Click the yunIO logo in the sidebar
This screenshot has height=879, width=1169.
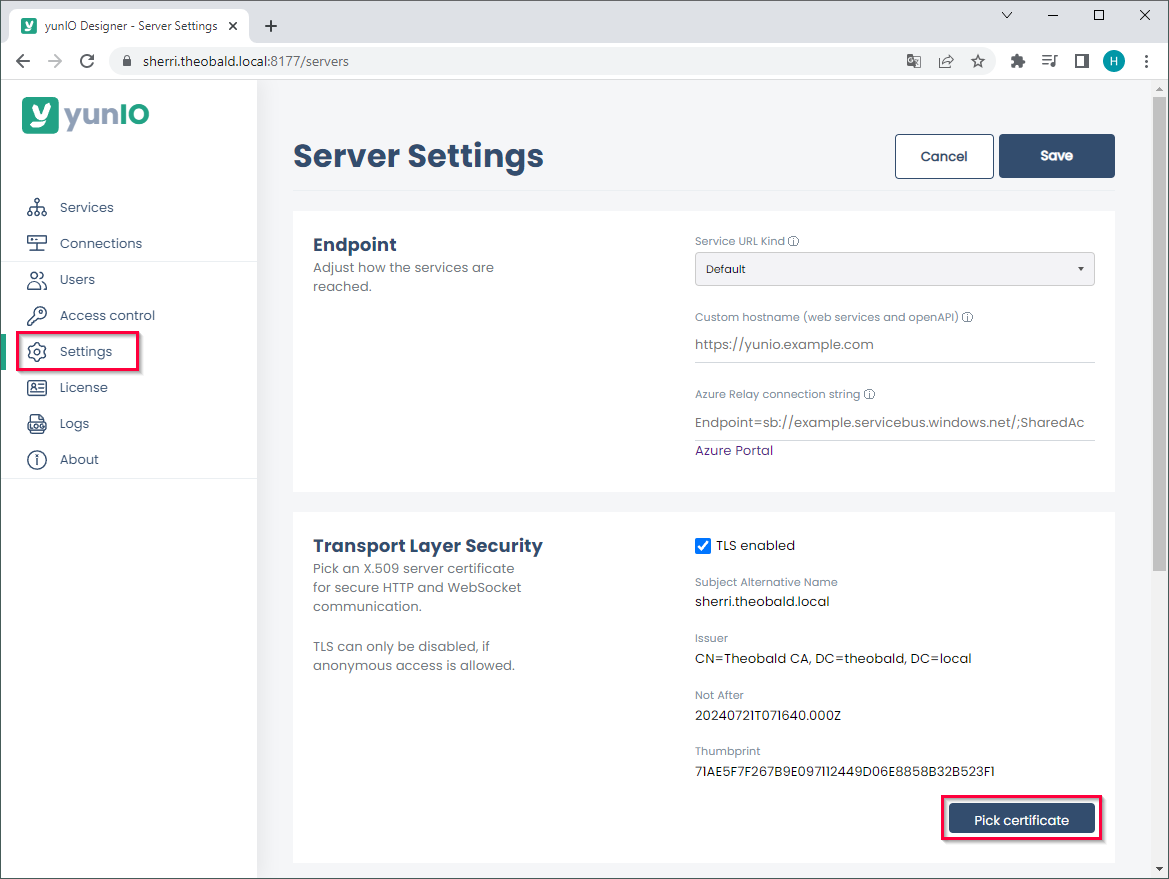pyautogui.click(x=85, y=116)
